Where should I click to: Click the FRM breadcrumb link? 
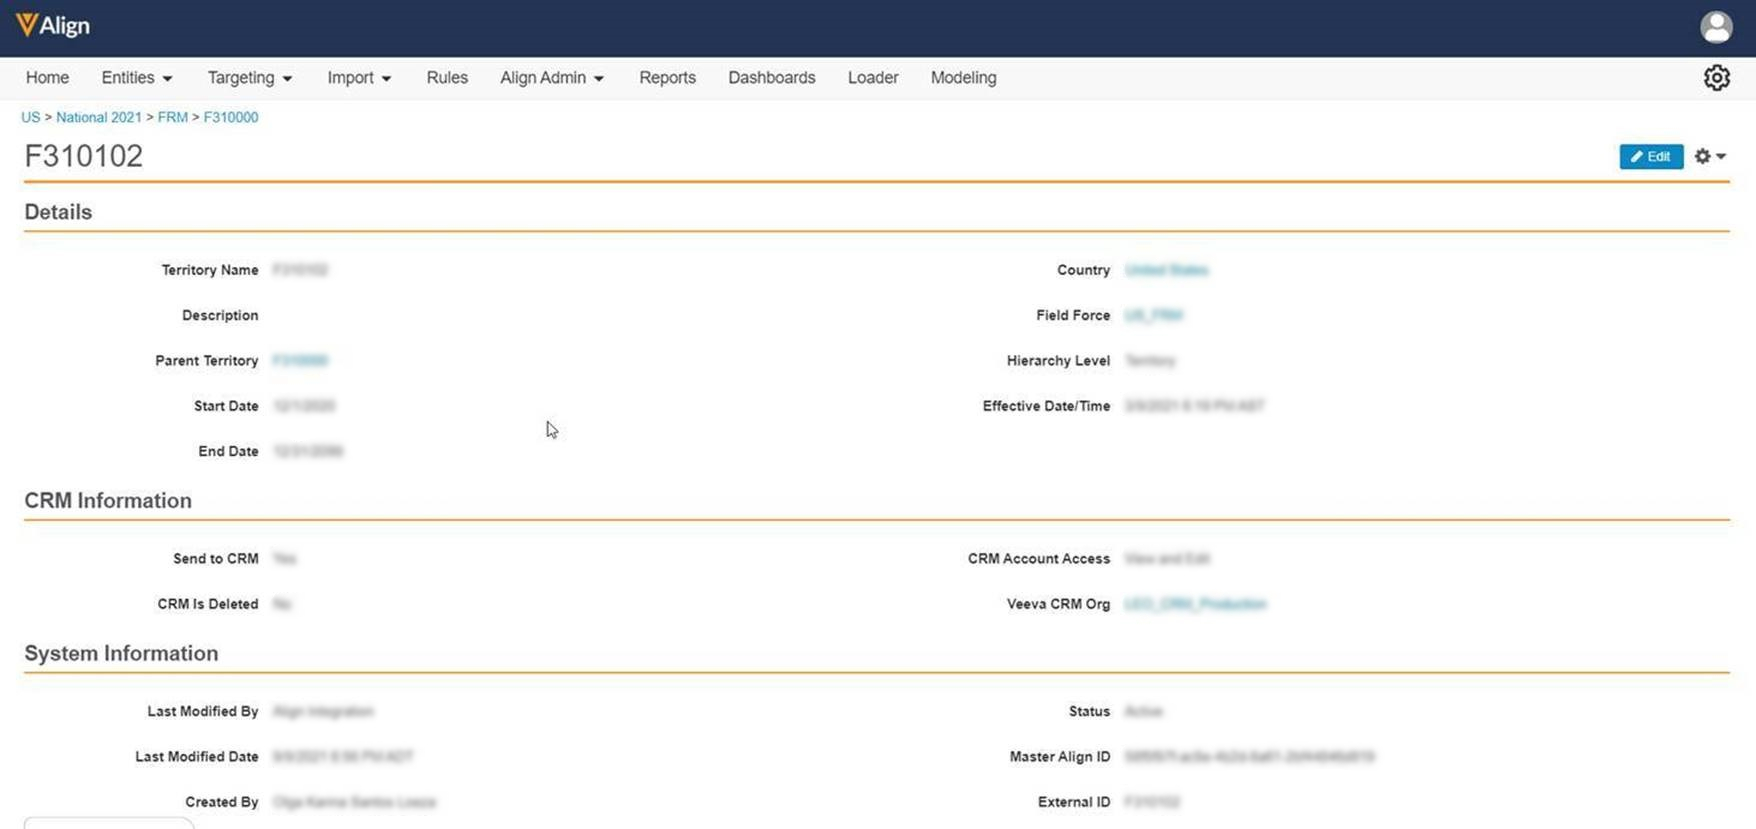pos(173,117)
